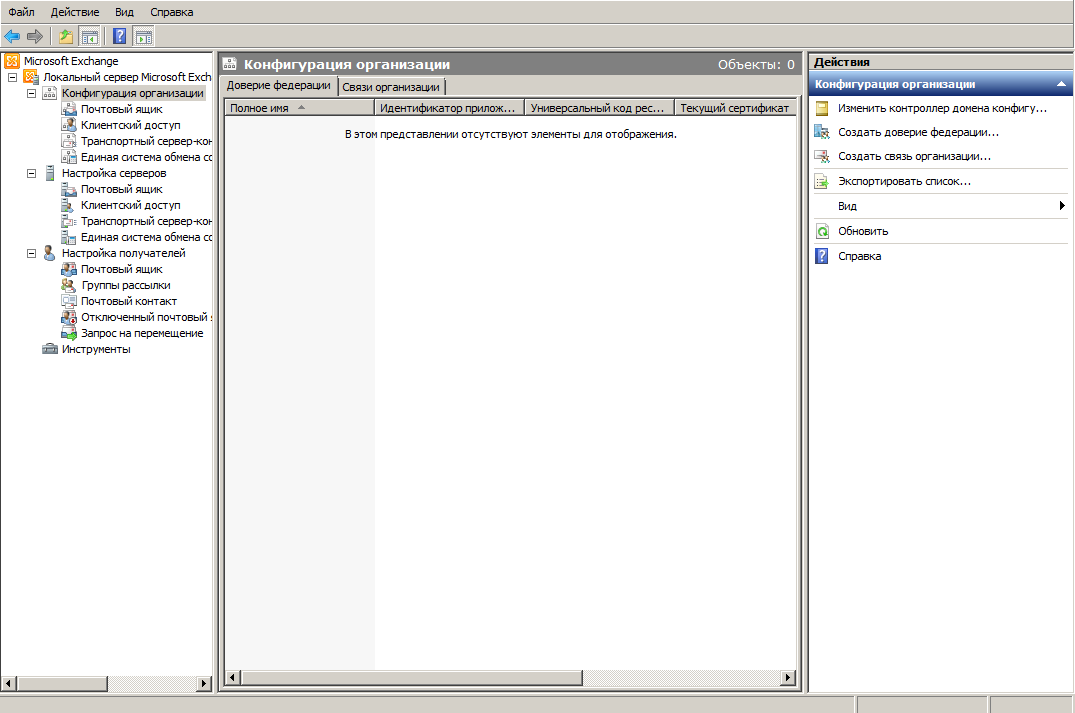
Task: Click tree pane scrollbar right arrow
Action: click(x=204, y=684)
